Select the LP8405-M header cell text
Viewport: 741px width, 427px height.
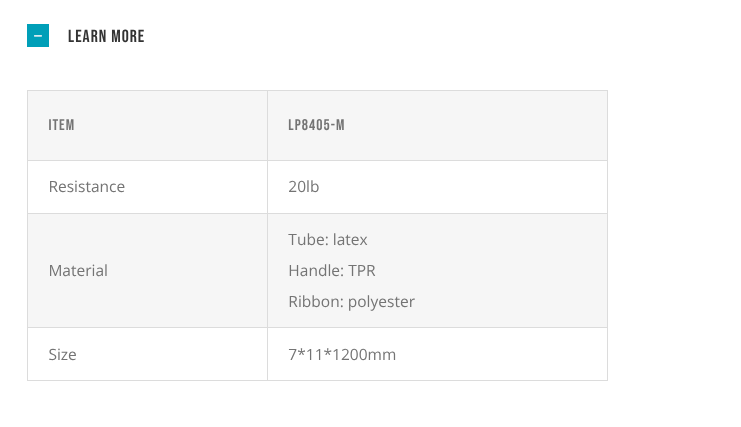coord(317,126)
